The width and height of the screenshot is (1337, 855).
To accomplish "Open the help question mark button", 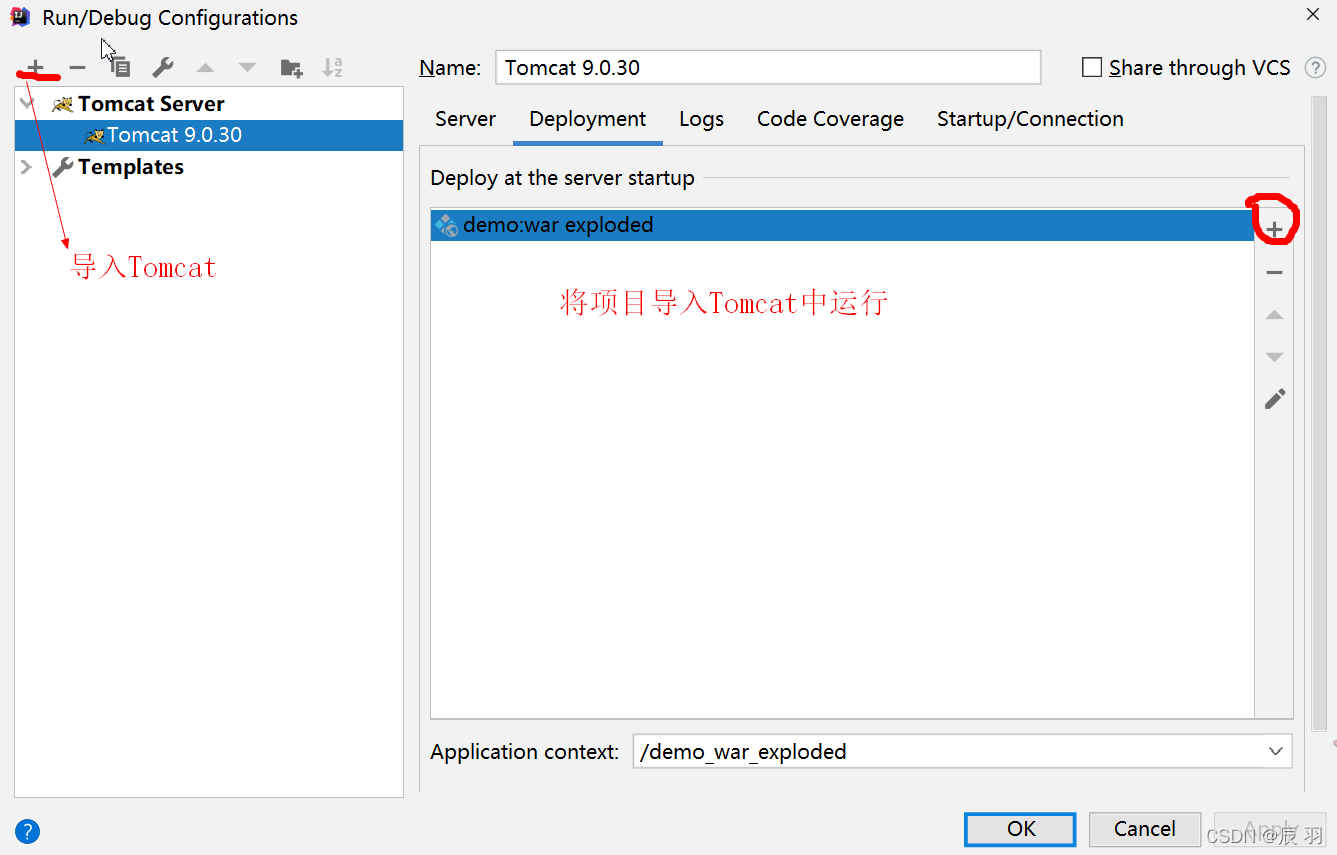I will (28, 831).
